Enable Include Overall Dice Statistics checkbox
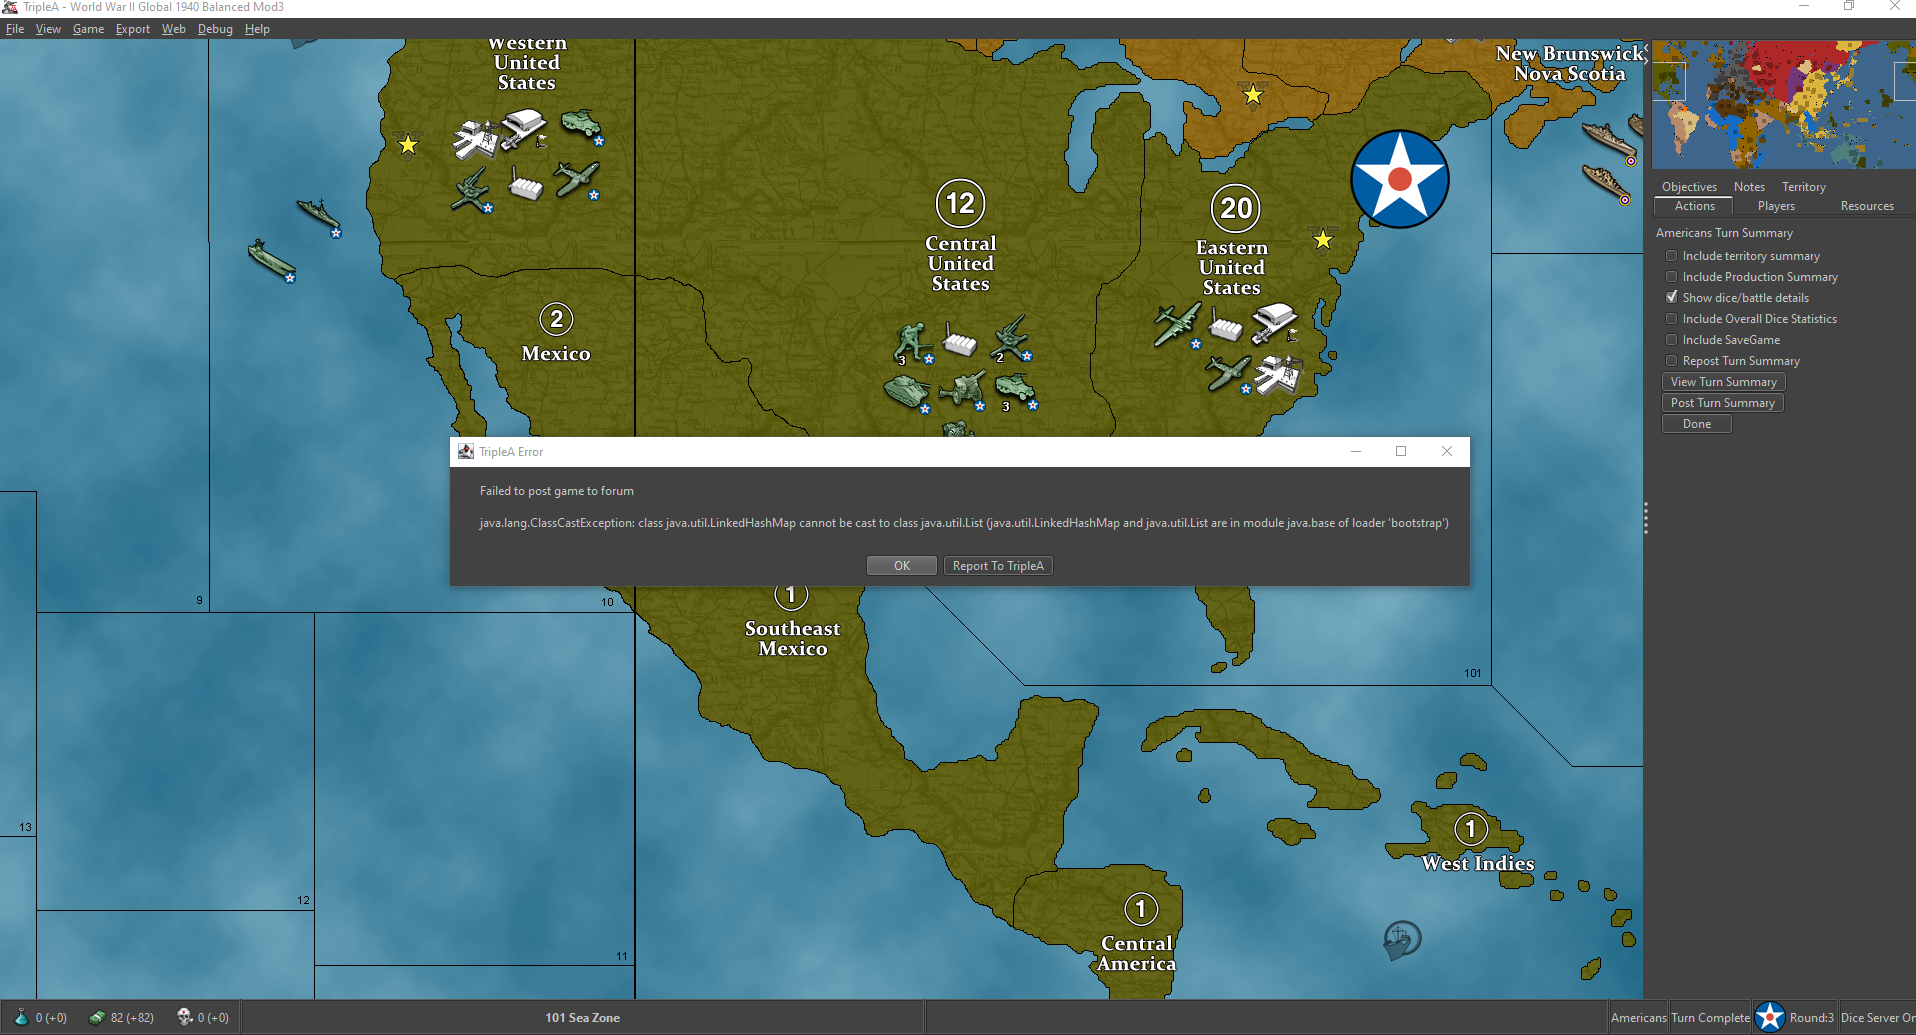 (1671, 319)
